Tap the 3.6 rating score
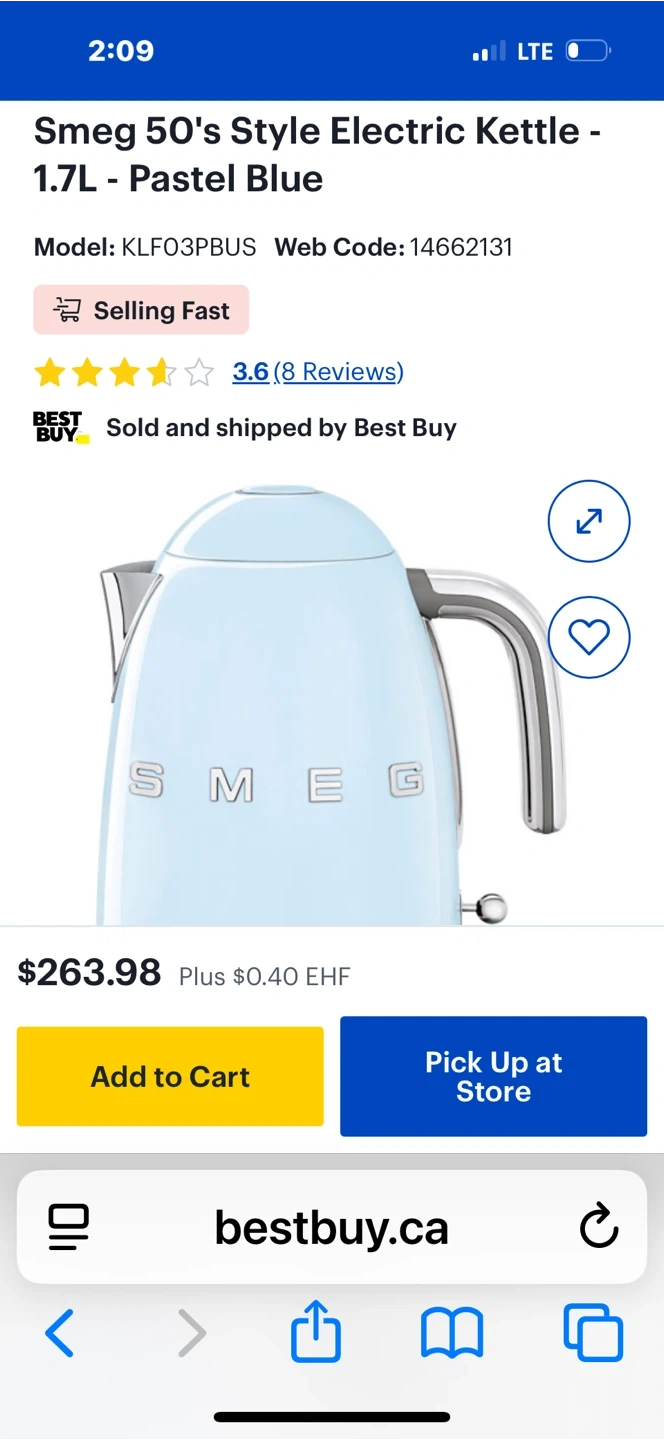This screenshot has height=1440, width=664. (250, 372)
